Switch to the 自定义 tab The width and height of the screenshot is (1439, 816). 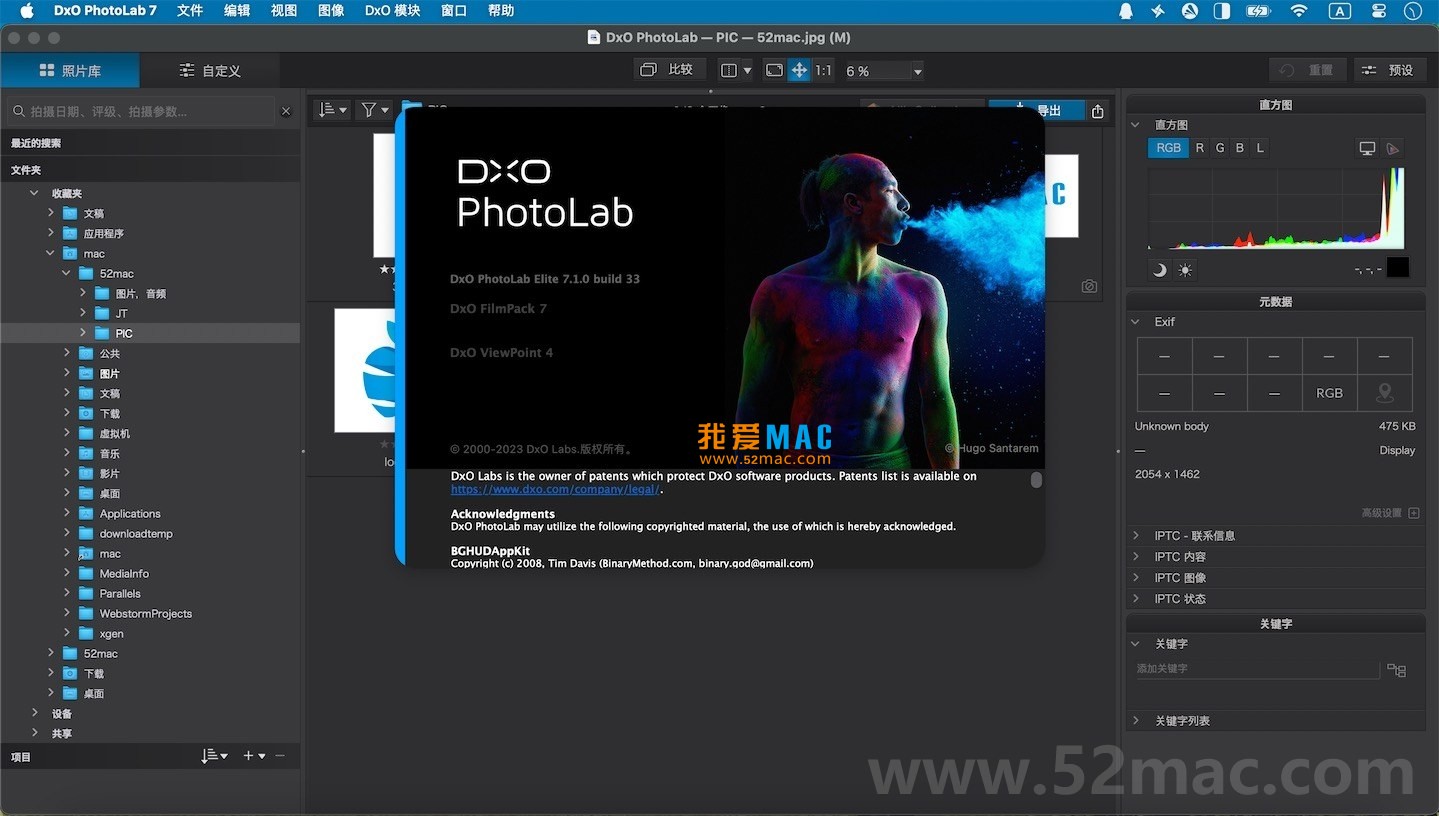210,70
